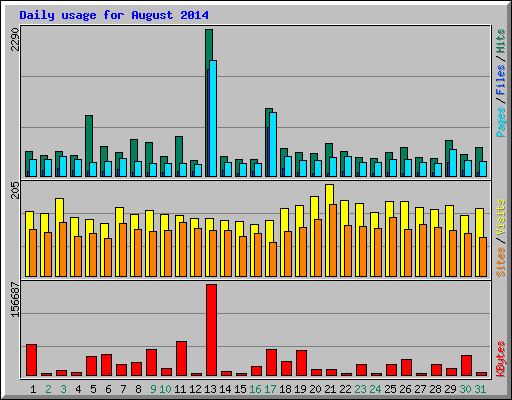Click the 156687 axis maximum label

point(15,299)
